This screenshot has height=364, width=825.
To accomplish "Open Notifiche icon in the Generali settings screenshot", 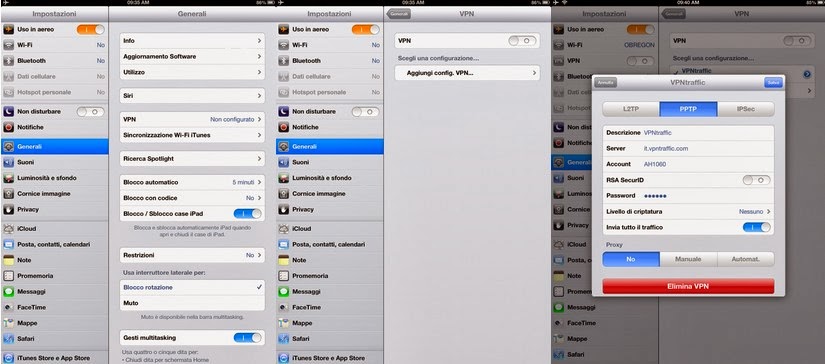I will point(8,127).
